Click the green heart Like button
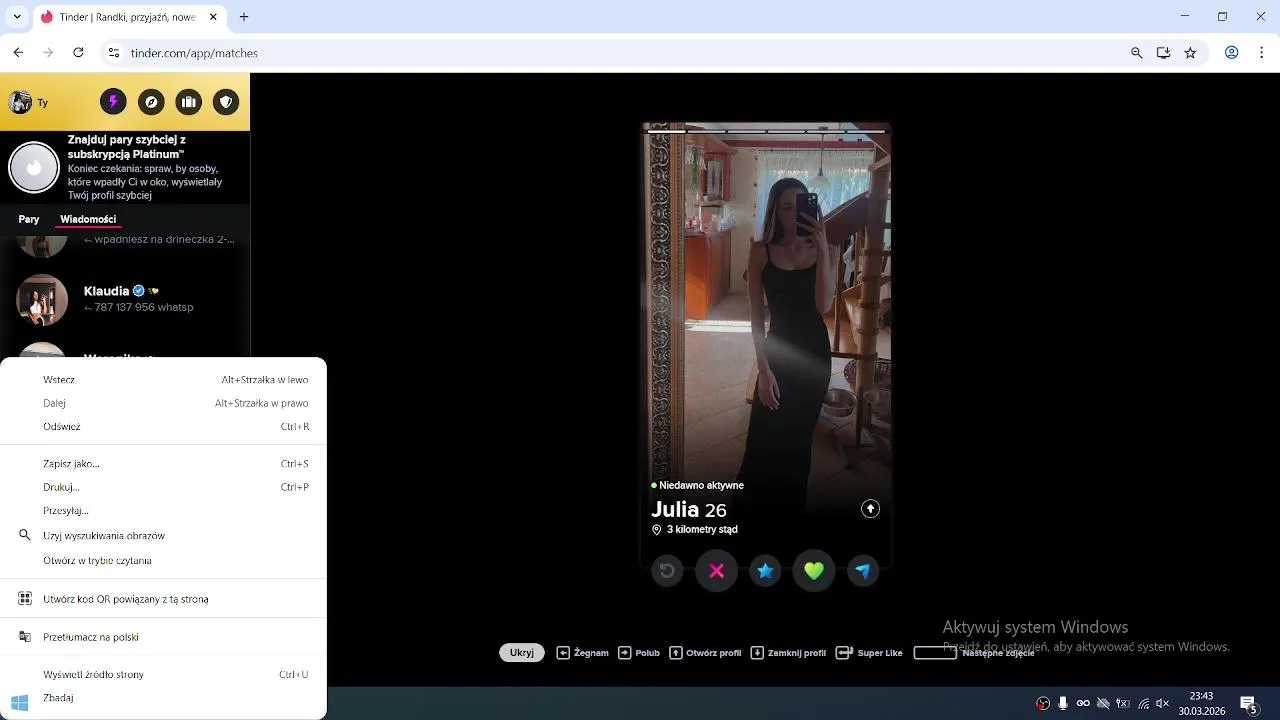 click(814, 571)
